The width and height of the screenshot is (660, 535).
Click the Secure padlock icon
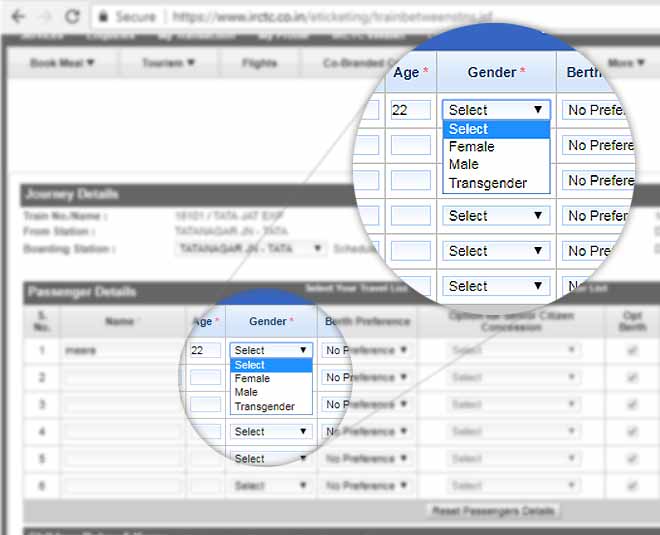103,17
